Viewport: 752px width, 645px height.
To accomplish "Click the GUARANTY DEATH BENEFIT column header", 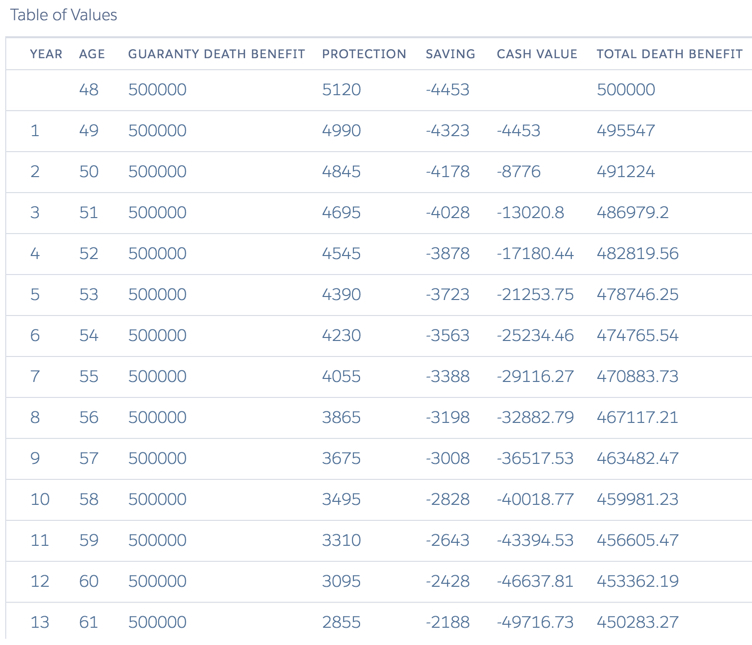I will 216,54.
